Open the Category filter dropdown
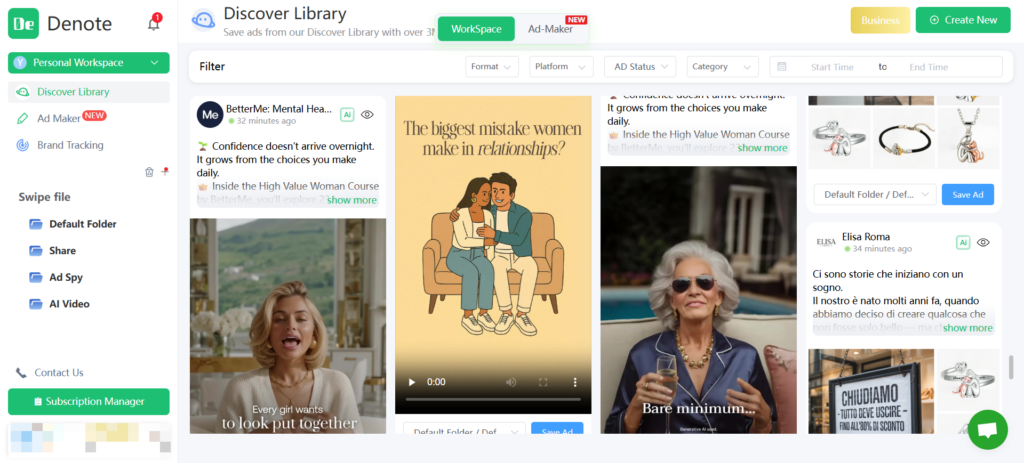This screenshot has height=463, width=1024. point(722,67)
